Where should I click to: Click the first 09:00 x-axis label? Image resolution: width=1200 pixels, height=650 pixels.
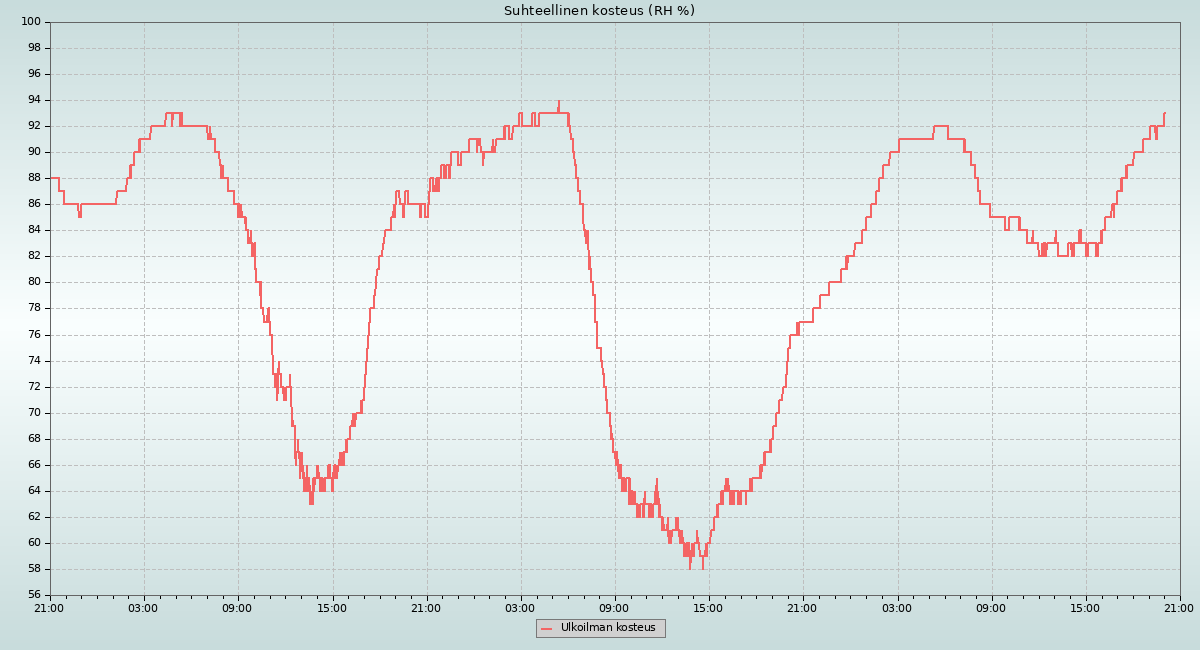(x=237, y=607)
